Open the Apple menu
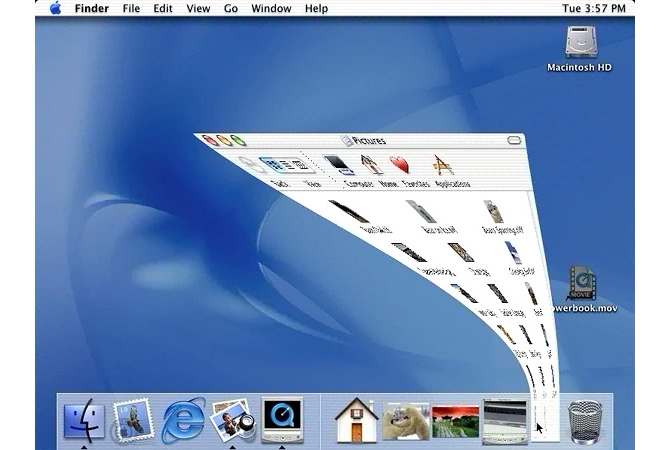The width and height of the screenshot is (670, 450). pos(55,9)
